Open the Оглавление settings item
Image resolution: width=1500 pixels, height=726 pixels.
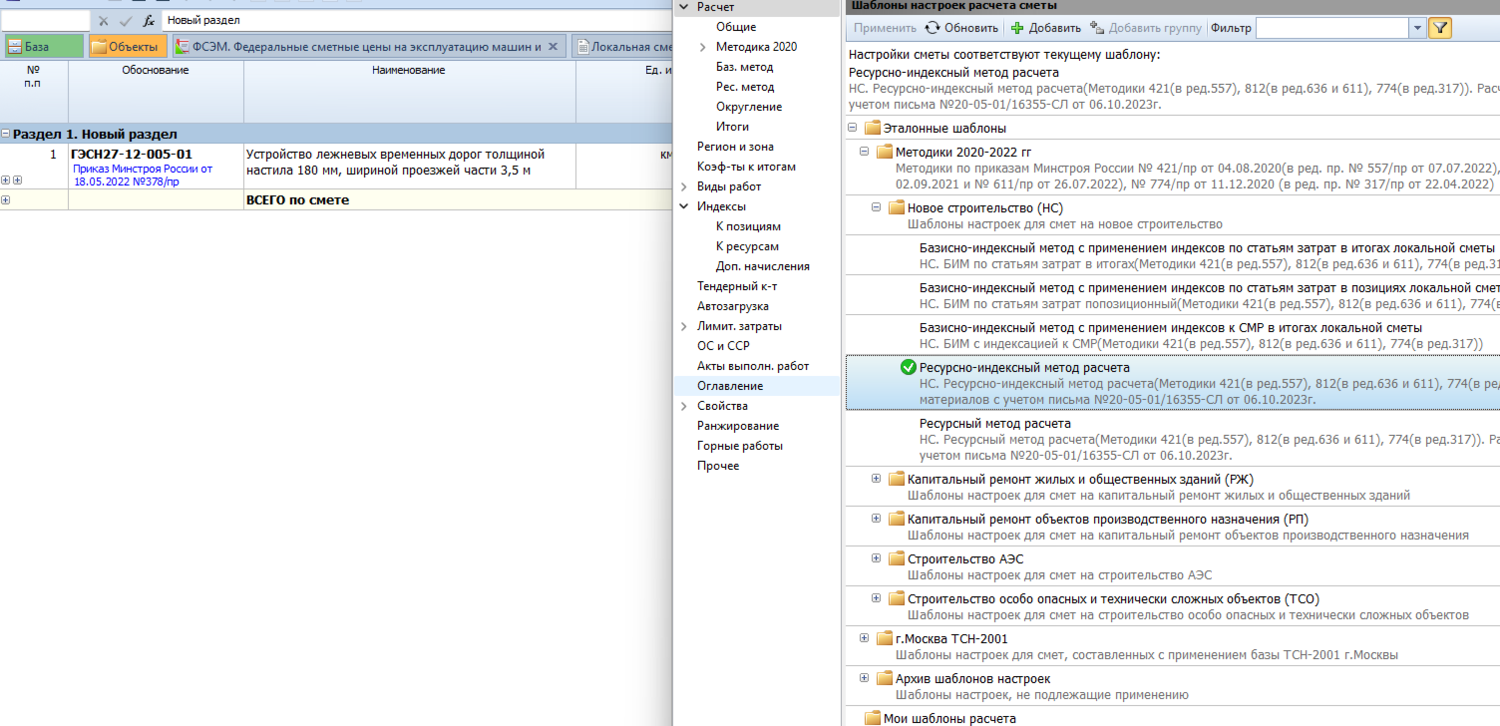click(730, 386)
